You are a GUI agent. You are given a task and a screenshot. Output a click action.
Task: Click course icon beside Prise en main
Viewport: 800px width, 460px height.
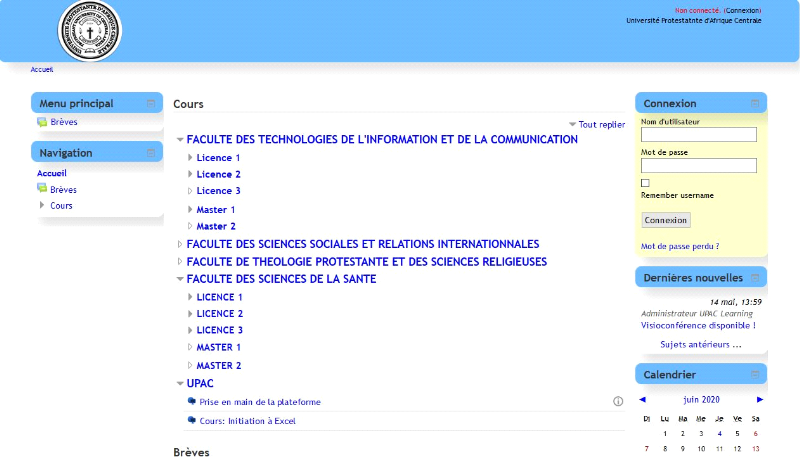click(x=192, y=401)
